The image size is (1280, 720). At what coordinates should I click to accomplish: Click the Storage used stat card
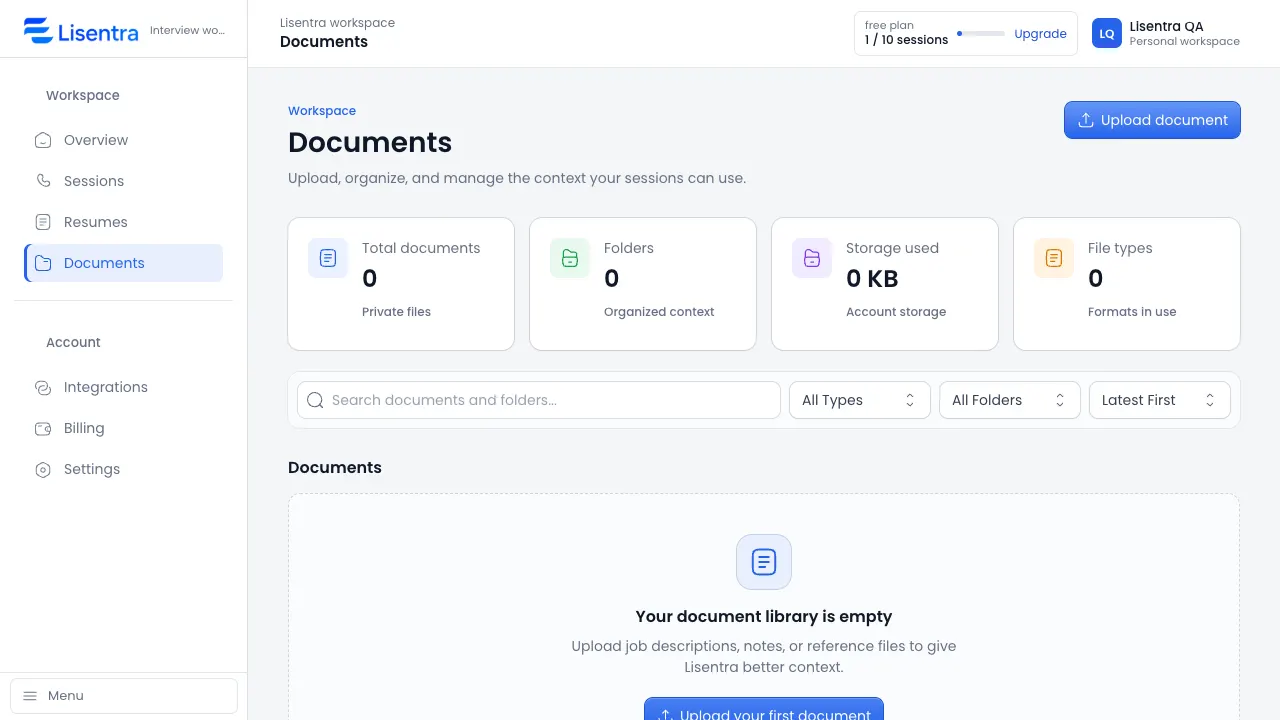pyautogui.click(x=885, y=284)
